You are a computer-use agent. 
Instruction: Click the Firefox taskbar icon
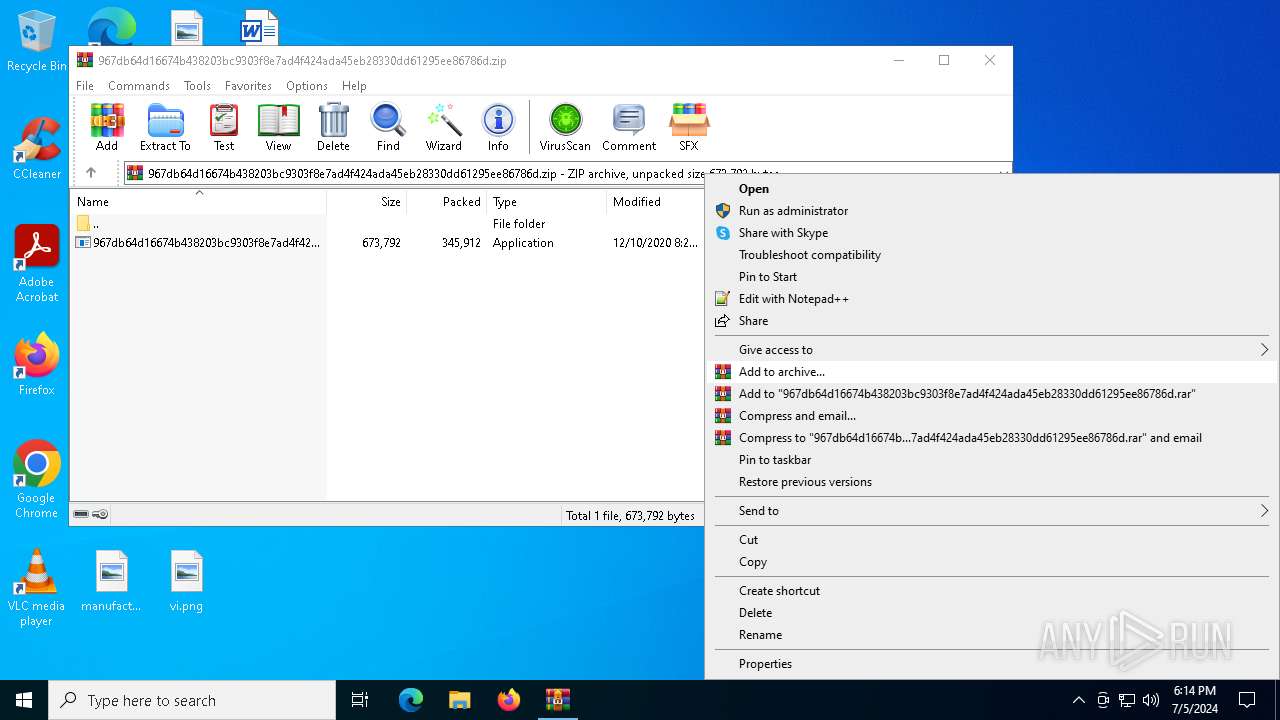pos(509,700)
